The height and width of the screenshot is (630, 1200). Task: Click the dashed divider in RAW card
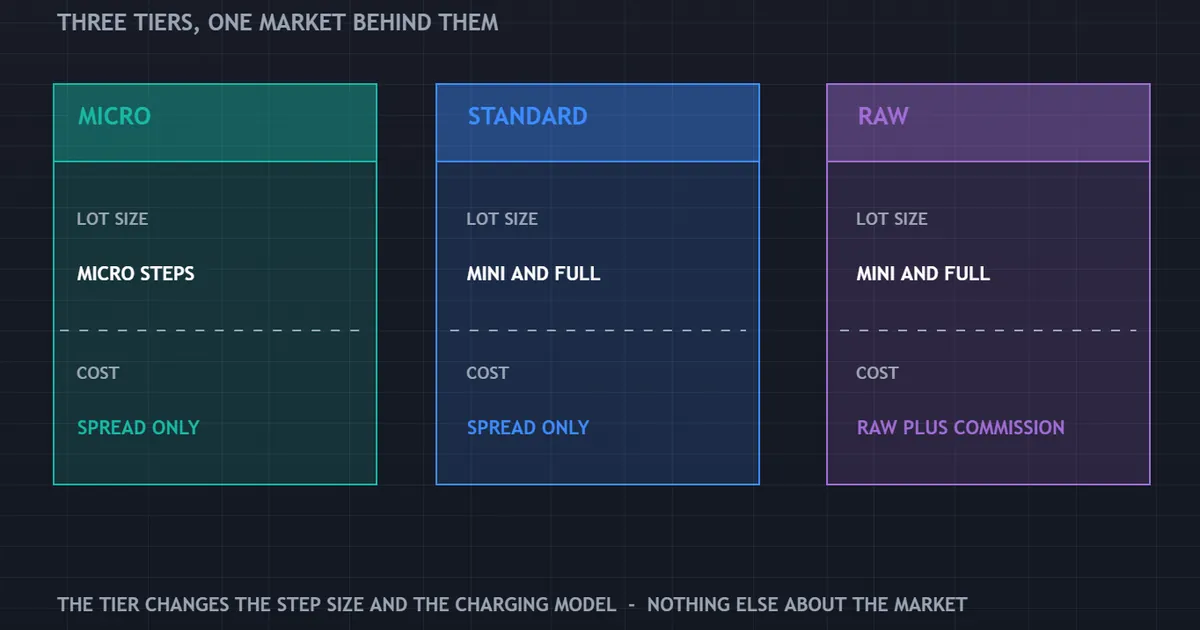(988, 330)
